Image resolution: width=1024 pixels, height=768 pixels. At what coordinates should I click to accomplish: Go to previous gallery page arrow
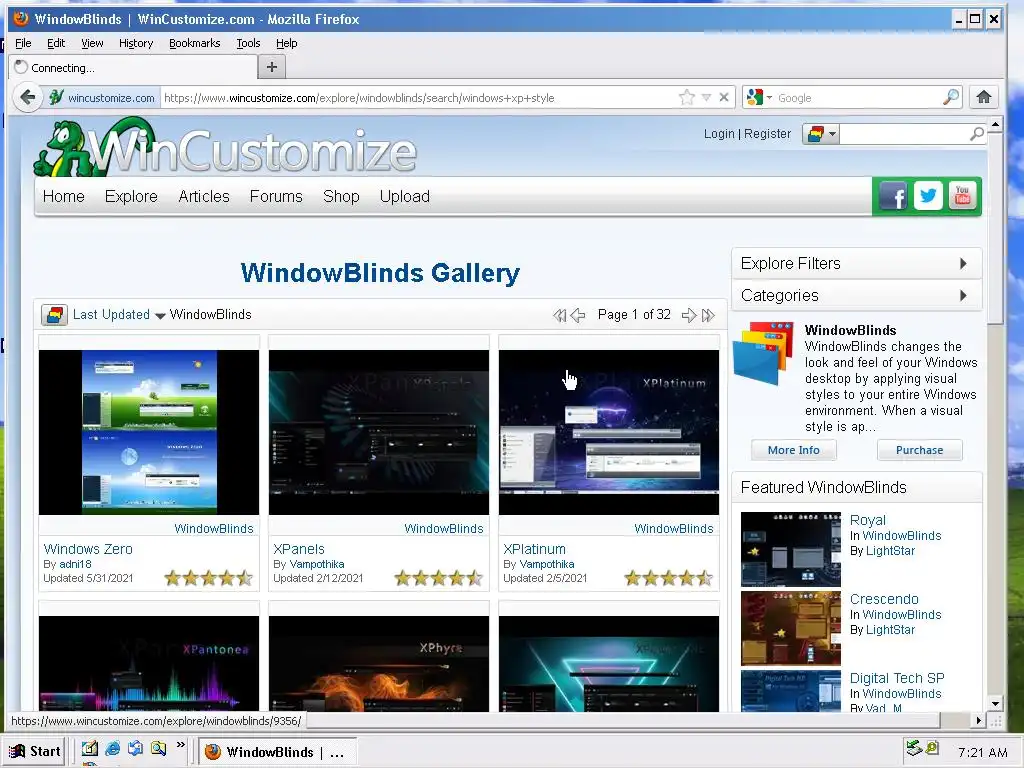tap(577, 315)
